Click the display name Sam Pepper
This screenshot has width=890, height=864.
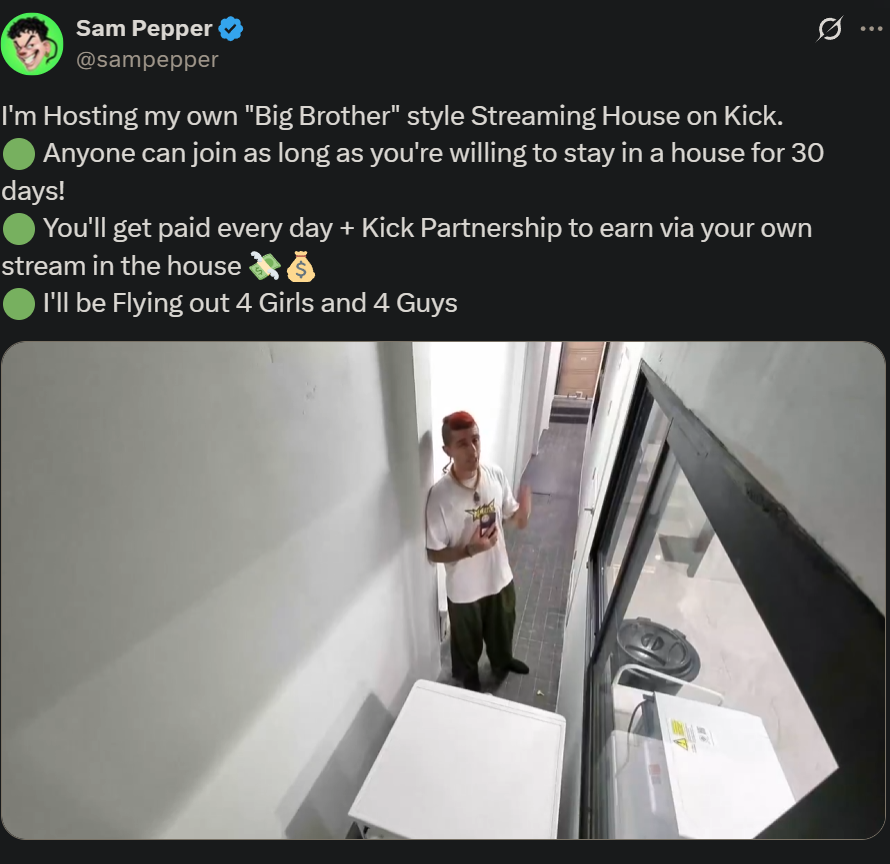(143, 30)
